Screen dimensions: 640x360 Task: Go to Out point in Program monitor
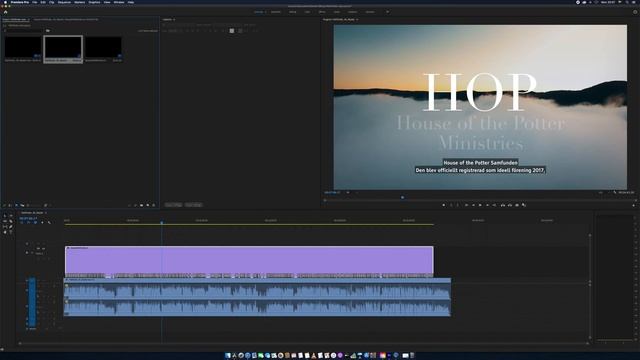point(494,205)
